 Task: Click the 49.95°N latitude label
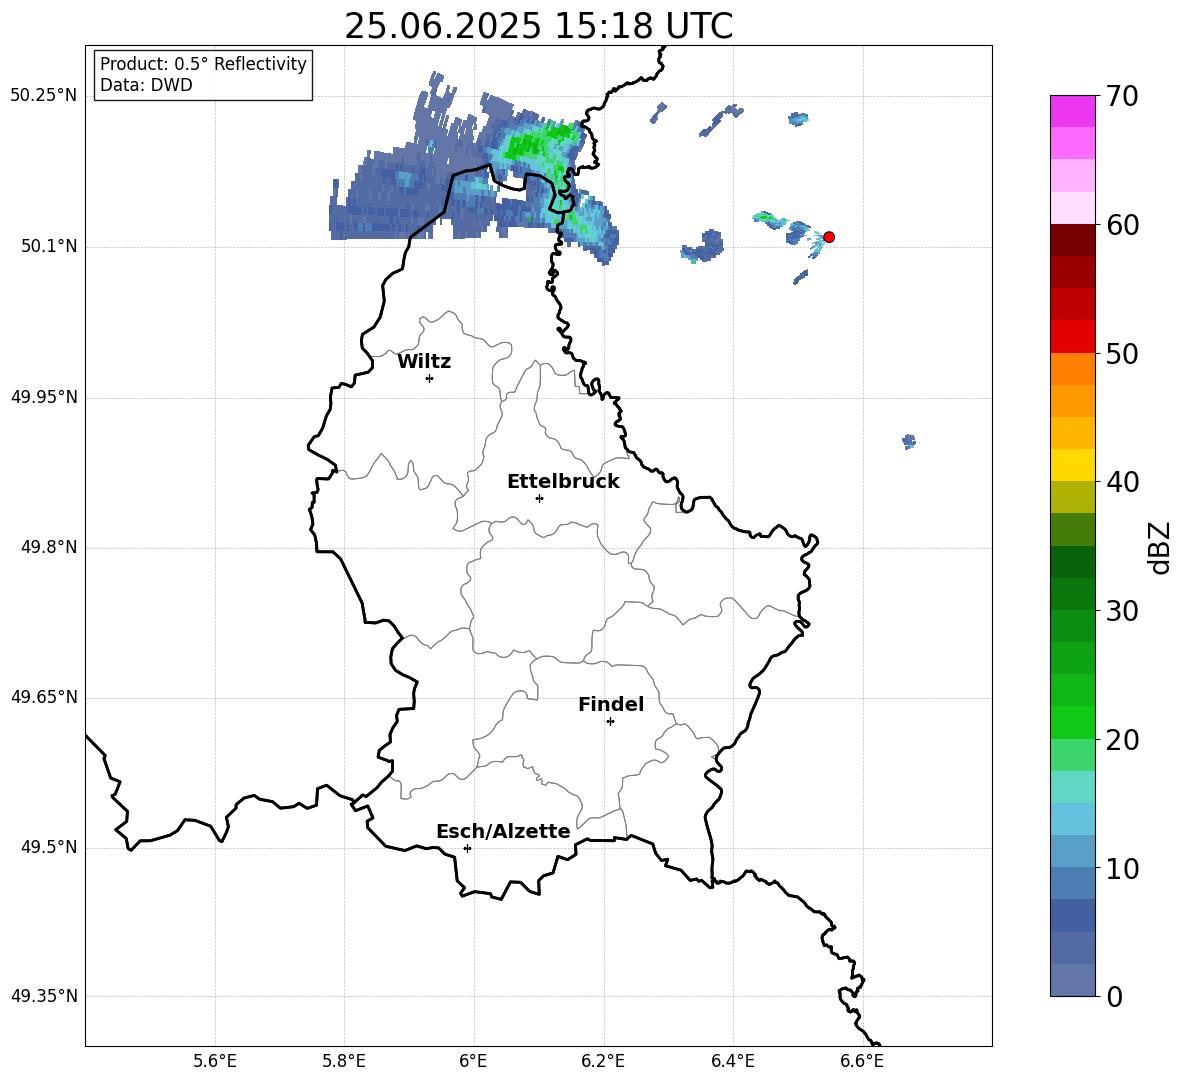(x=44, y=397)
